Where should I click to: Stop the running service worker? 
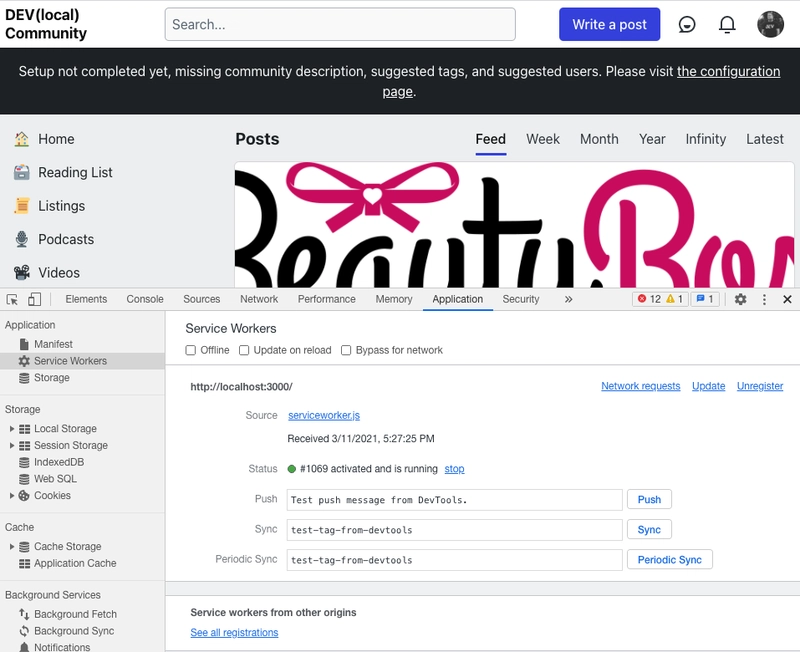(x=454, y=469)
